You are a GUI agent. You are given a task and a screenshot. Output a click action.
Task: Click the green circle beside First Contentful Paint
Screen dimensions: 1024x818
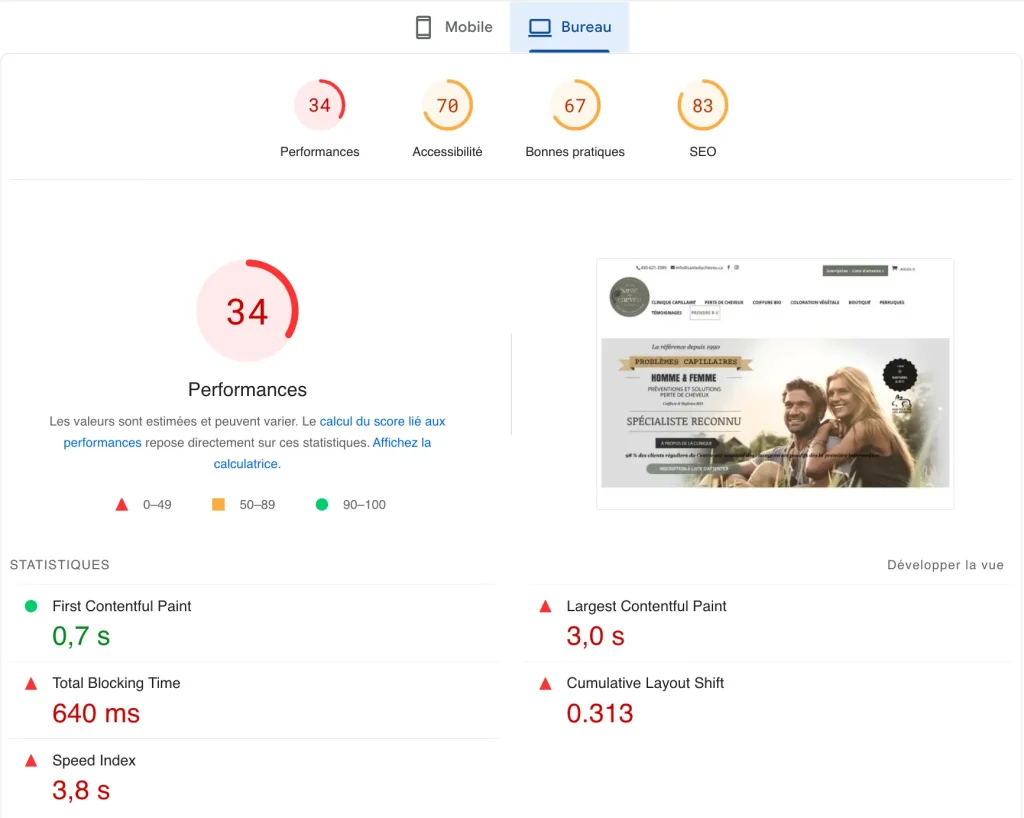(x=31, y=606)
